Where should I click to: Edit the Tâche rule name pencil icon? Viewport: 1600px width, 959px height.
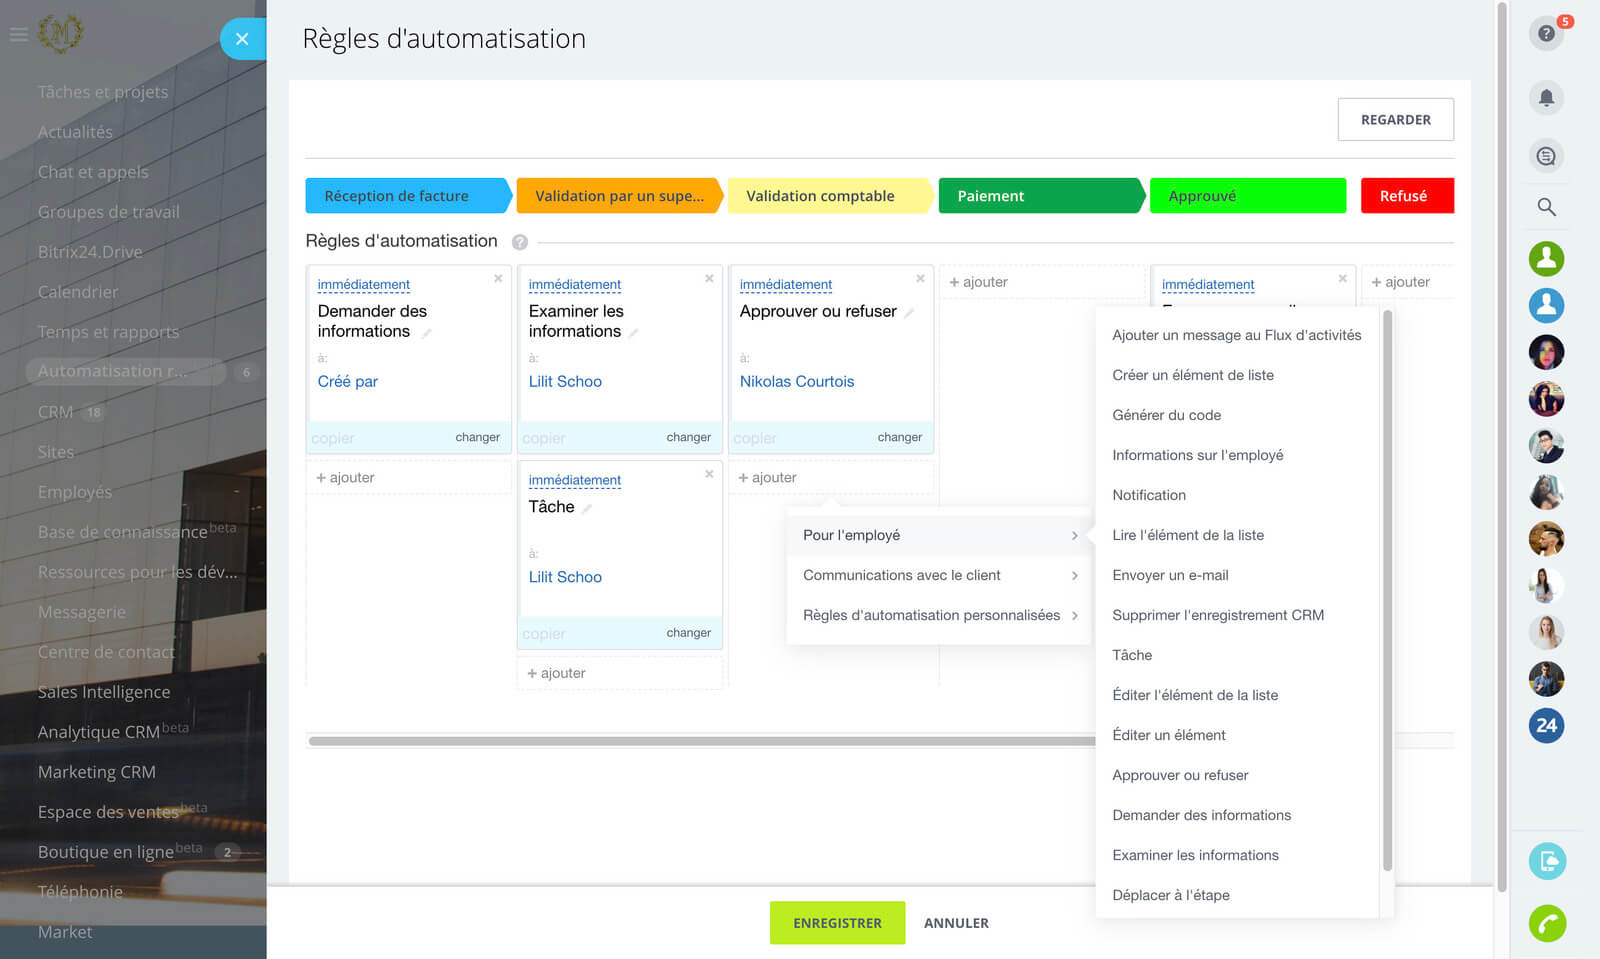point(587,509)
